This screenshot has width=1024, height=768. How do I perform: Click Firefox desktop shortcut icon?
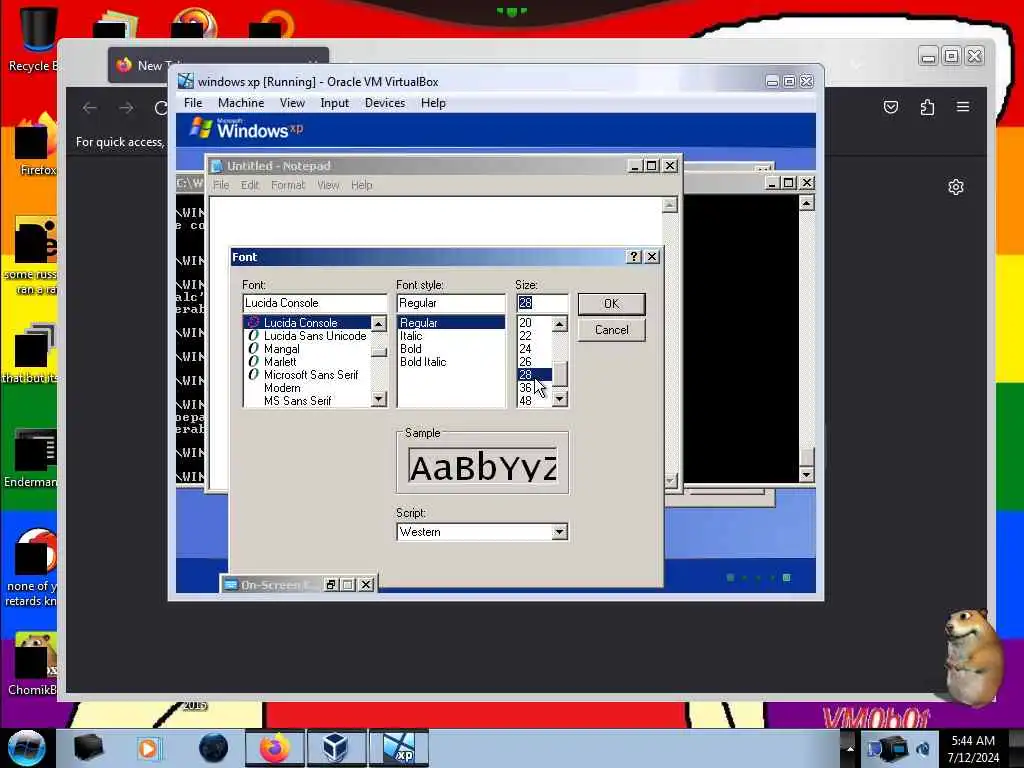(x=35, y=145)
